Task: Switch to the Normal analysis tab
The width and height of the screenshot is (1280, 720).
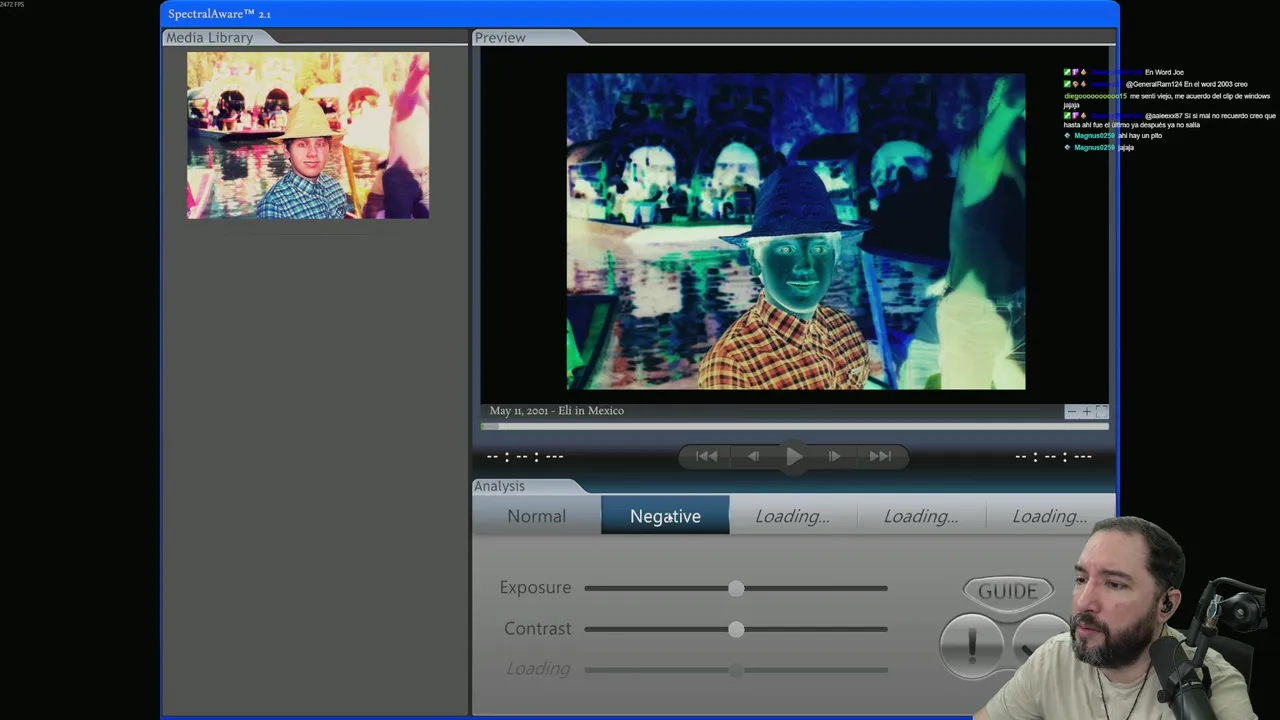Action: tap(536, 516)
